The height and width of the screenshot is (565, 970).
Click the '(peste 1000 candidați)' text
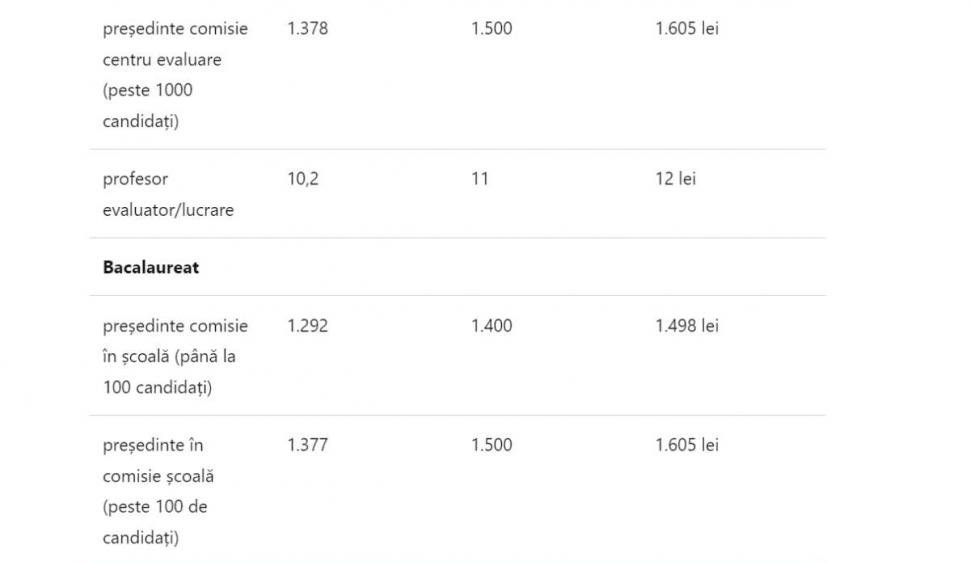point(147,106)
